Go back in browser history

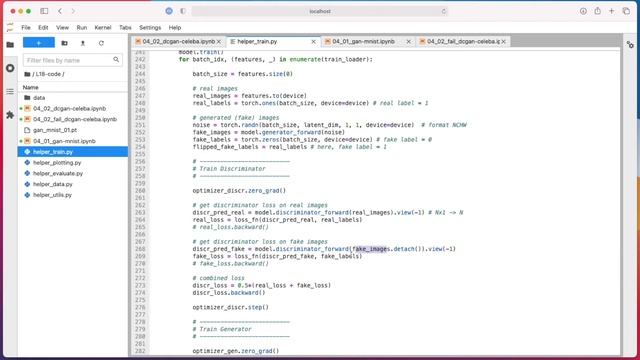pyautogui.click(x=60, y=11)
